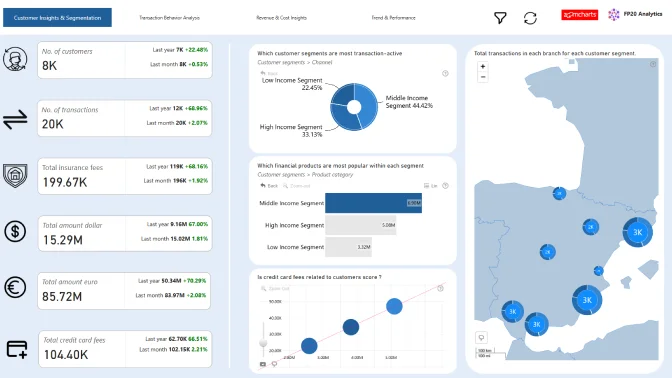Open help icon on donut chart
This screenshot has width=672, height=378.
pos(445,74)
